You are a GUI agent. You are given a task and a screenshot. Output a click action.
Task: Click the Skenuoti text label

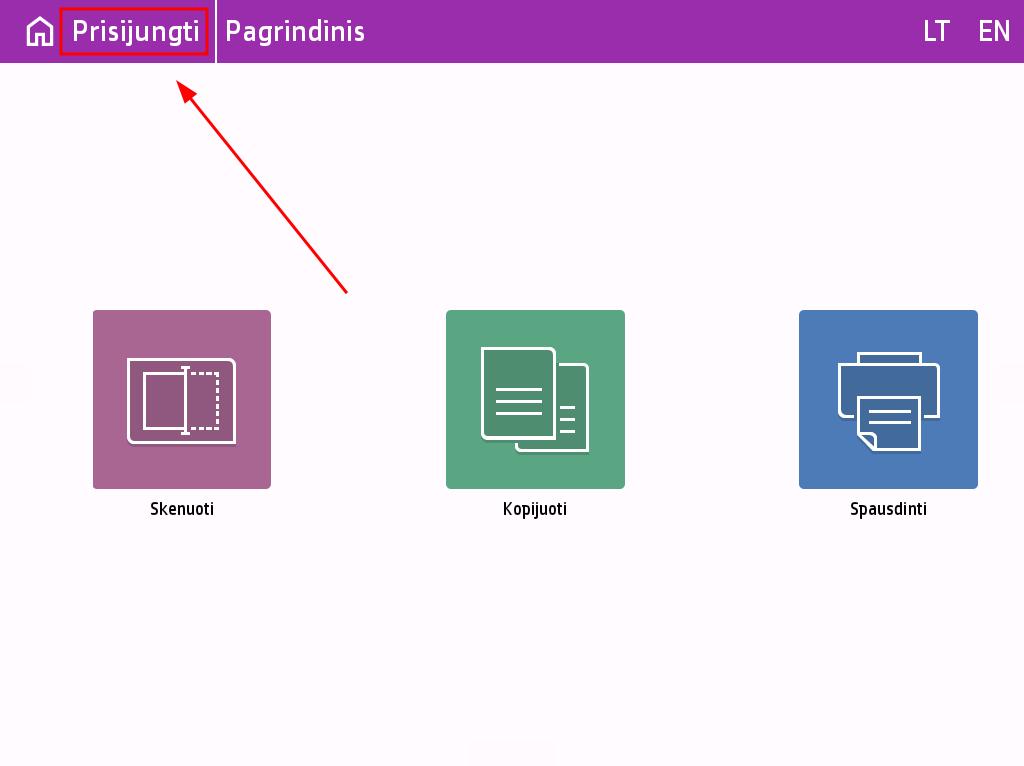click(x=182, y=509)
